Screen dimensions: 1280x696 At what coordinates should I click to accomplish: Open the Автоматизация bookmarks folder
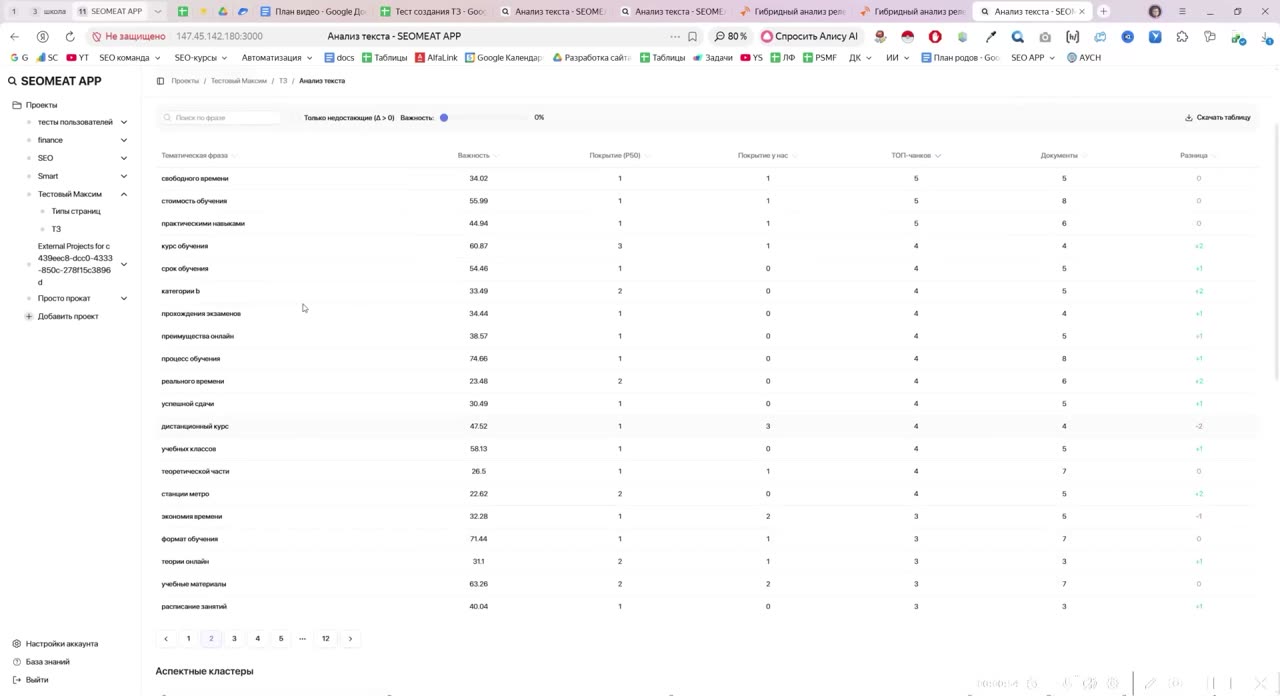277,58
